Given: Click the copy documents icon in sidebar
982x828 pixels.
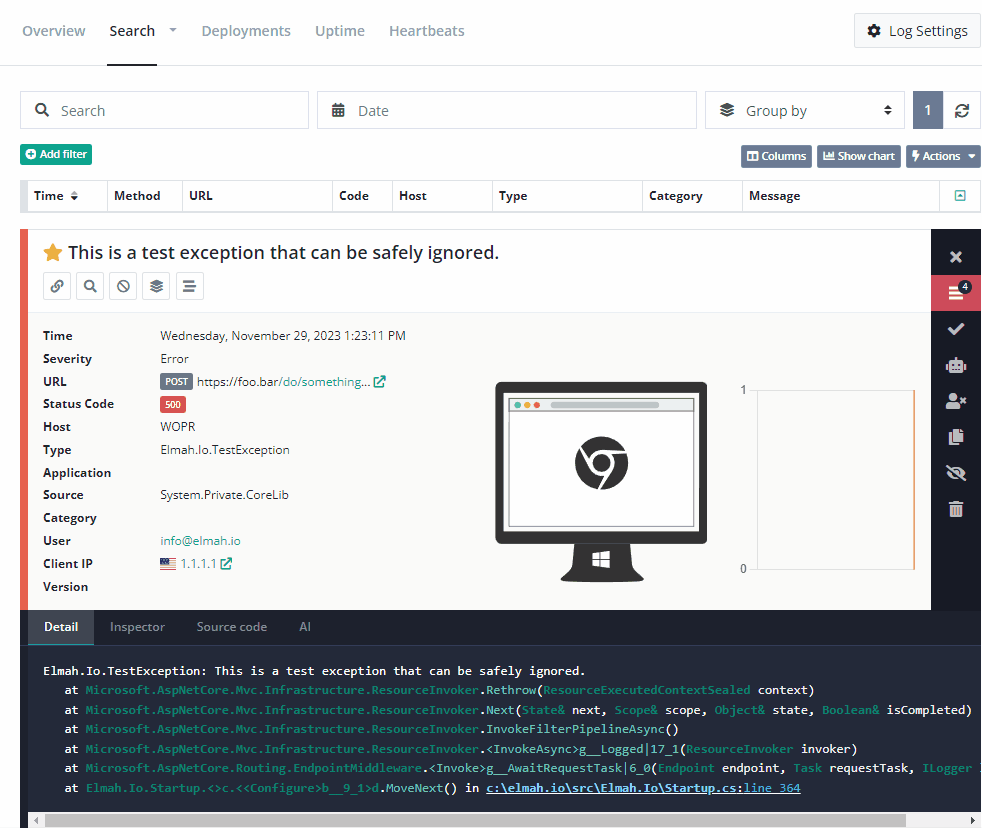Looking at the screenshot, I should click(x=956, y=437).
